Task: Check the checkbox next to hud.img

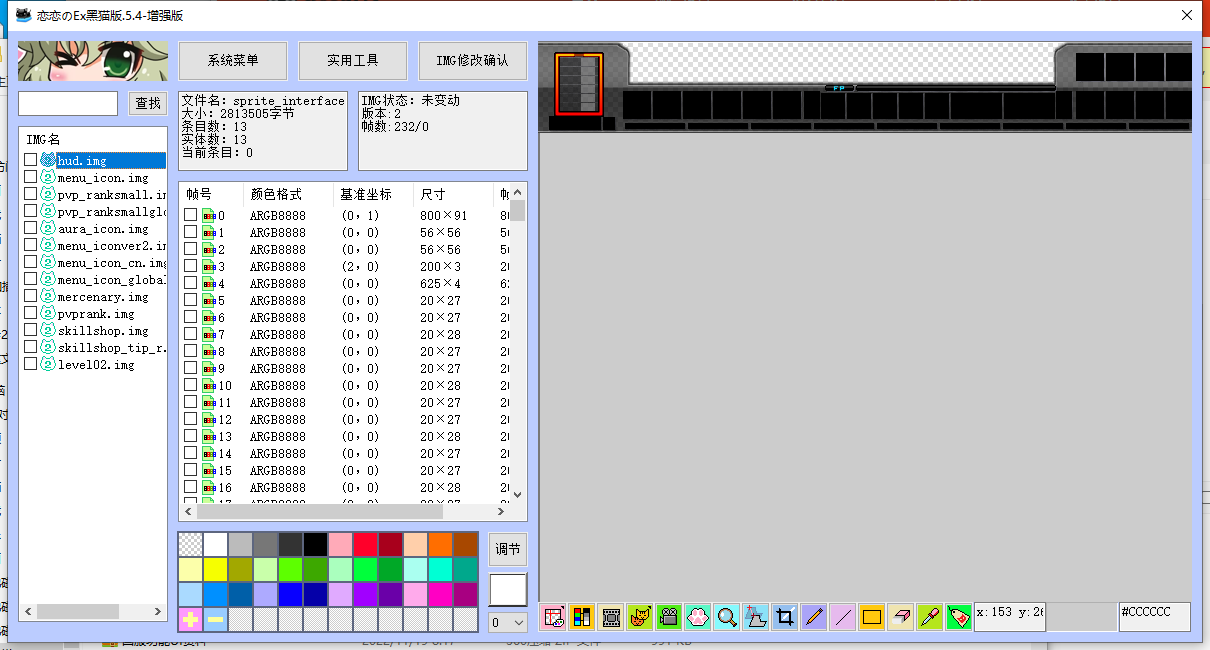Action: 29,159
